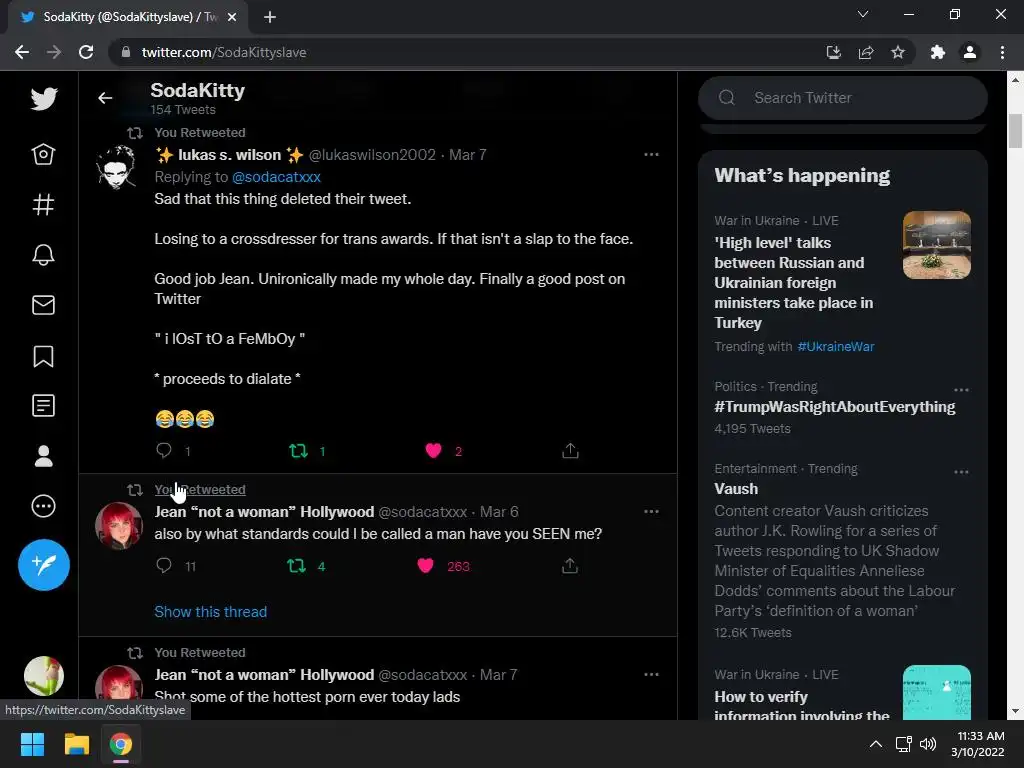Click the blue compose Tweet button
The image size is (1024, 768).
pyautogui.click(x=44, y=565)
